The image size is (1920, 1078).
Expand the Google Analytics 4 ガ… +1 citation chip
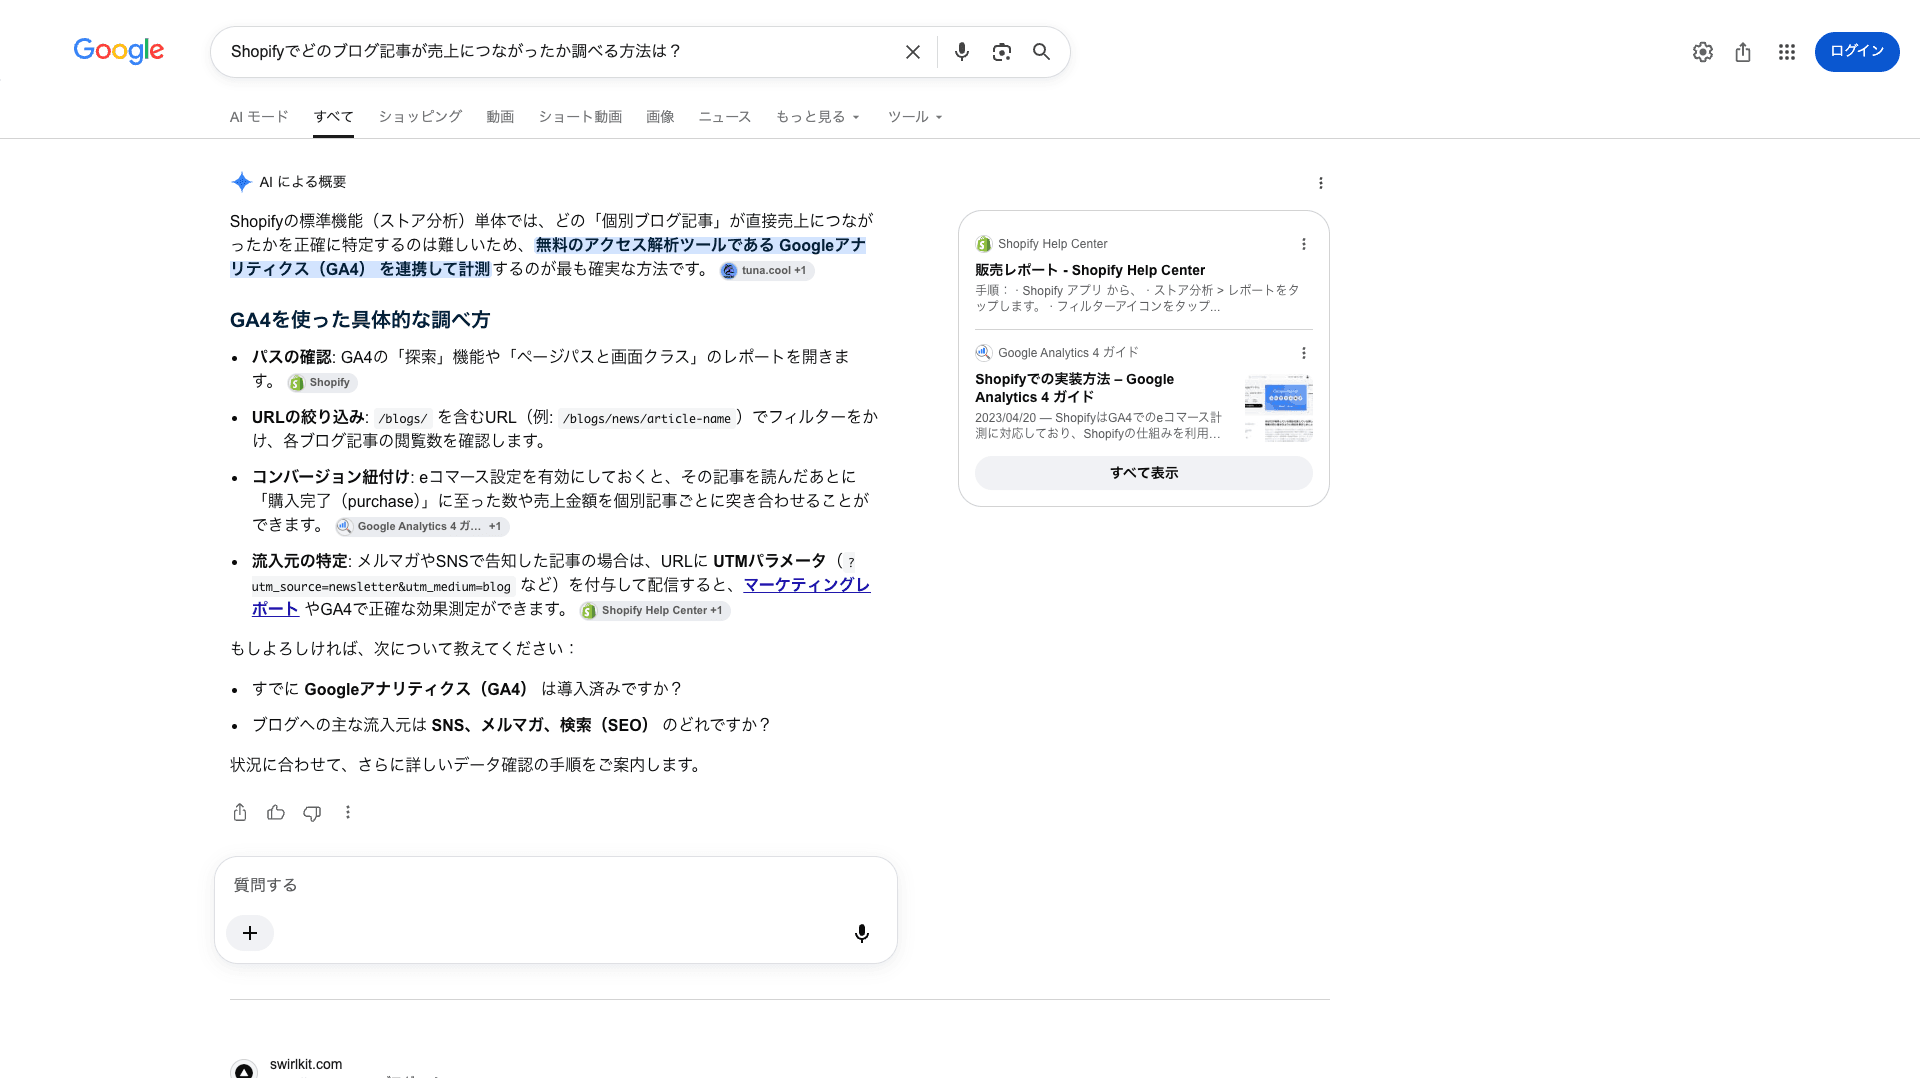click(x=422, y=526)
